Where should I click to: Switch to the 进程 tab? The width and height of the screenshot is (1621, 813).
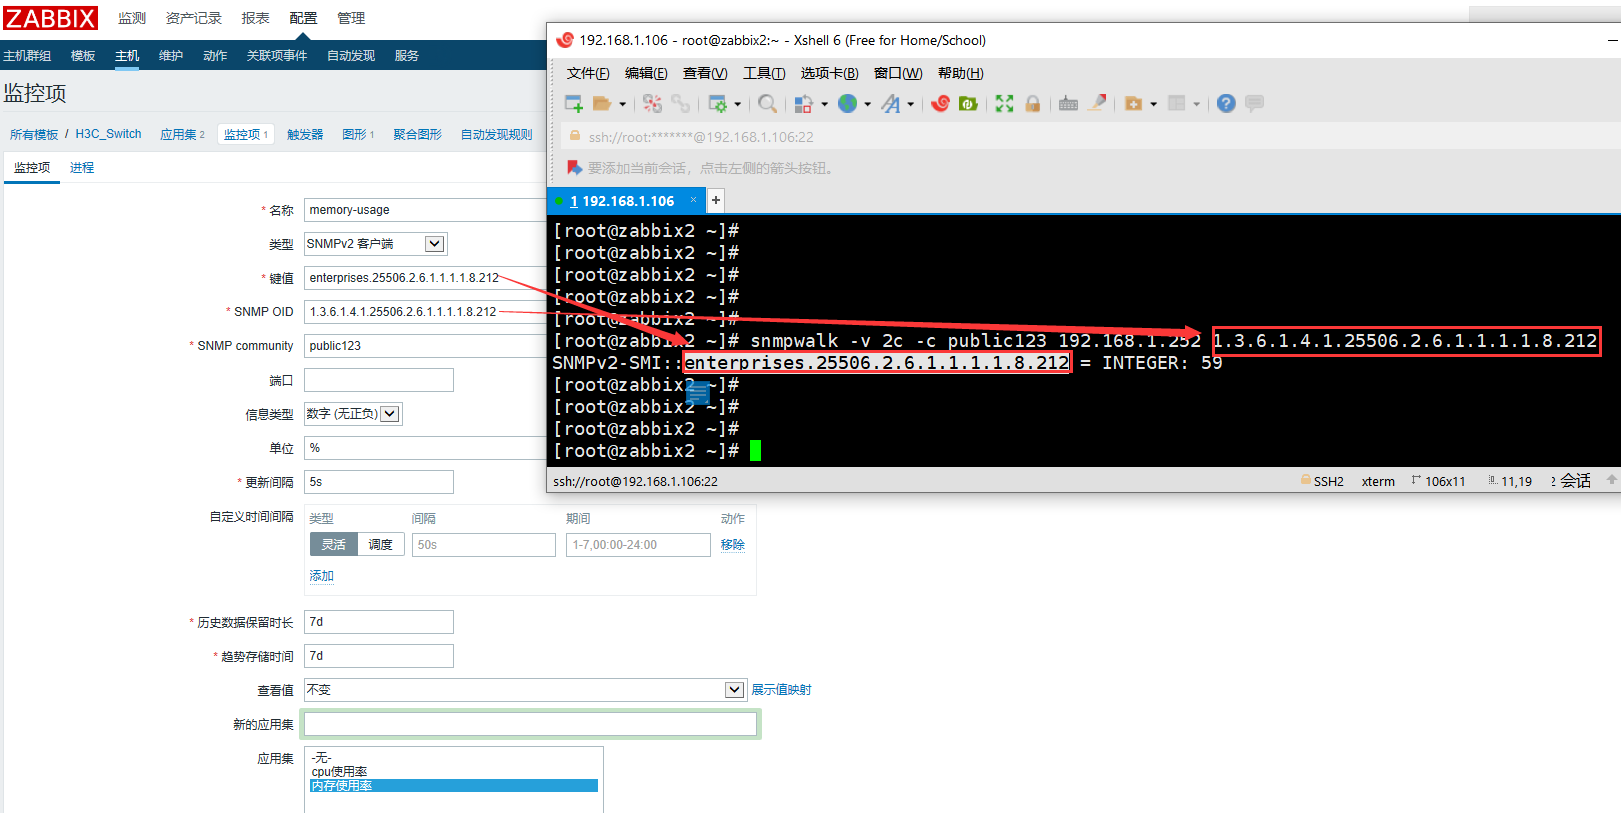(x=82, y=167)
